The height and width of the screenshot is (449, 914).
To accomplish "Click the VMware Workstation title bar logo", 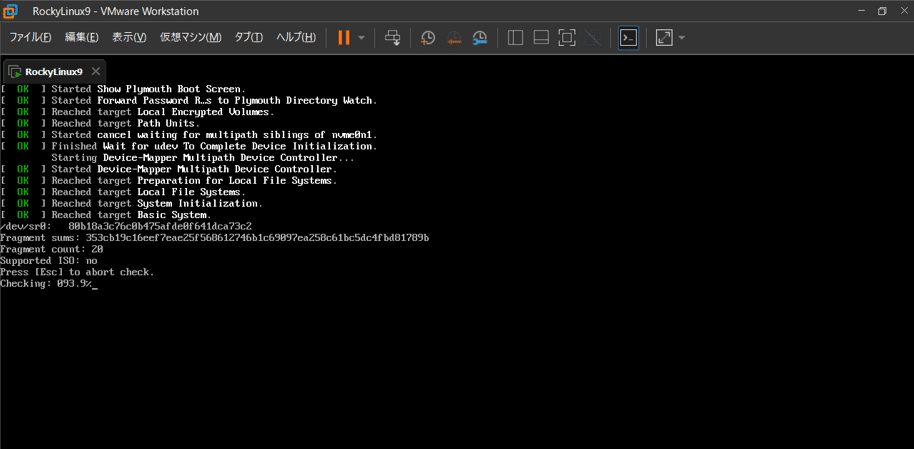I will 12,11.
